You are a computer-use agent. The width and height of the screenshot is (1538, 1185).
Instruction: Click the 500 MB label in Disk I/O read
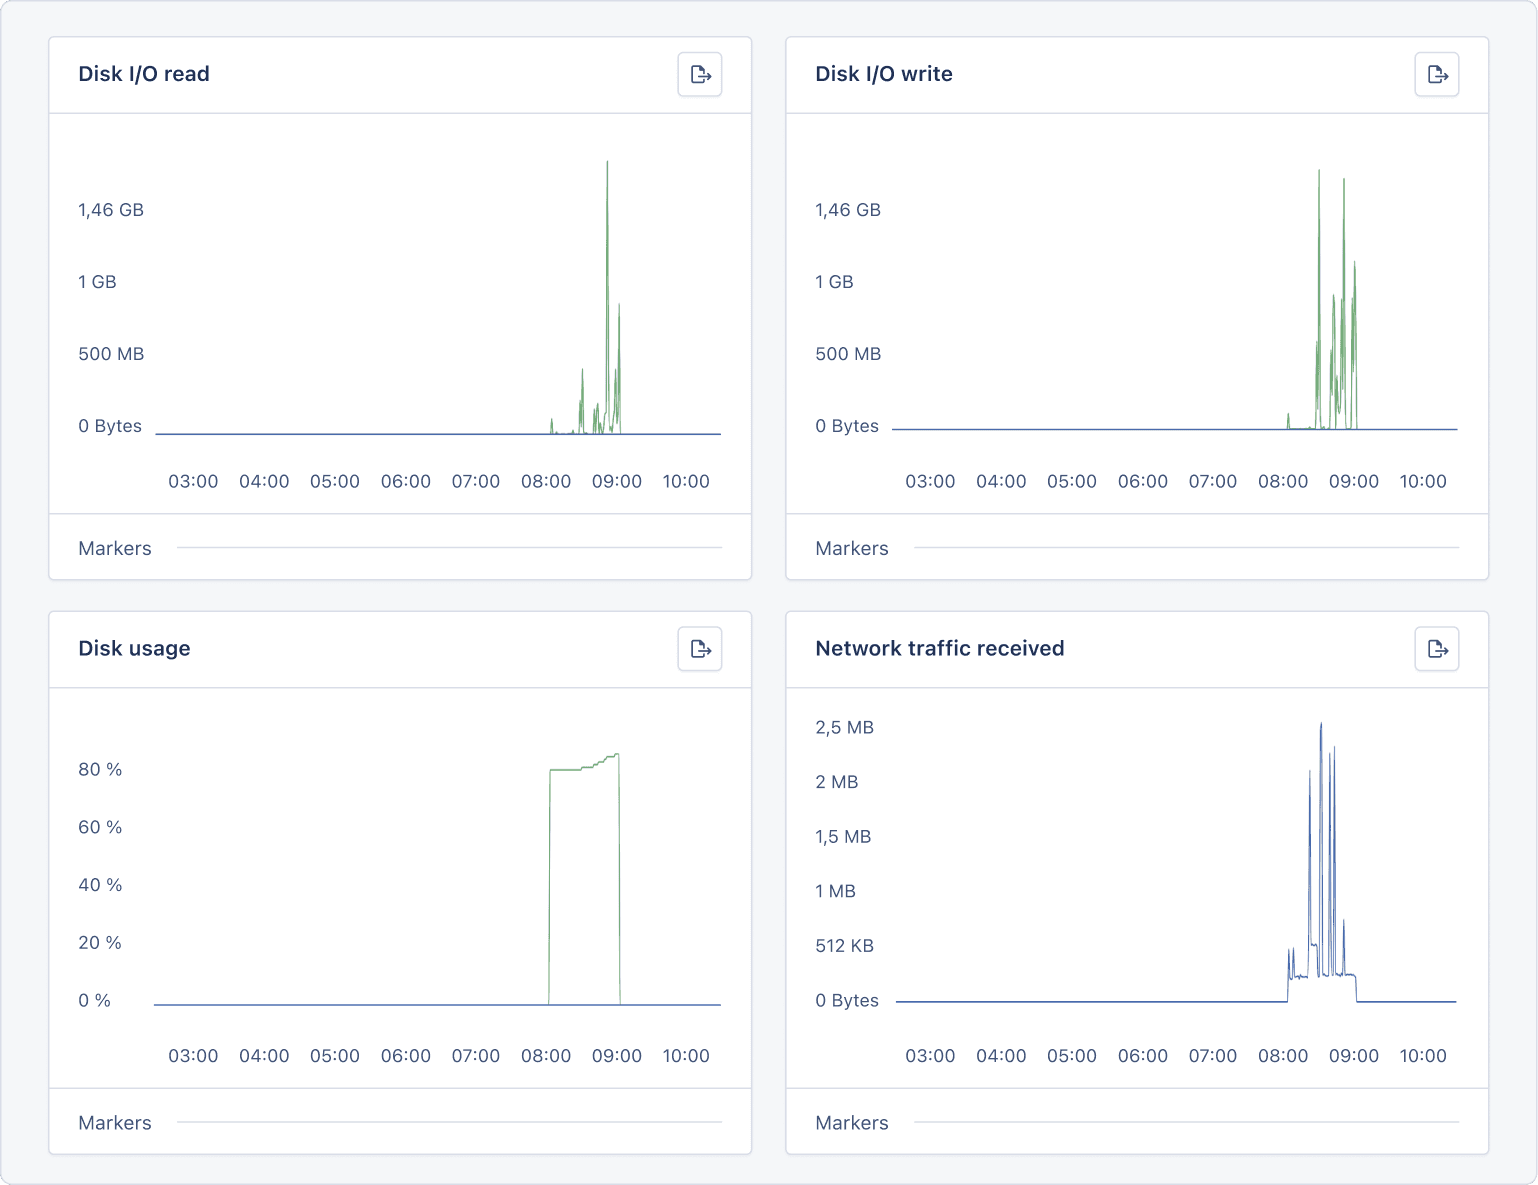(111, 354)
